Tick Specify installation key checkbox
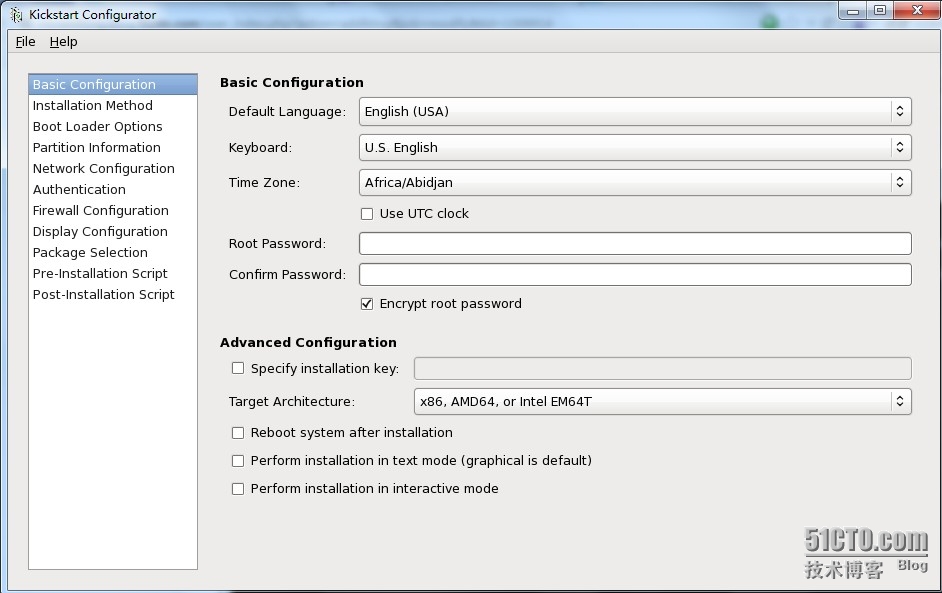The image size is (942, 593). pos(238,368)
